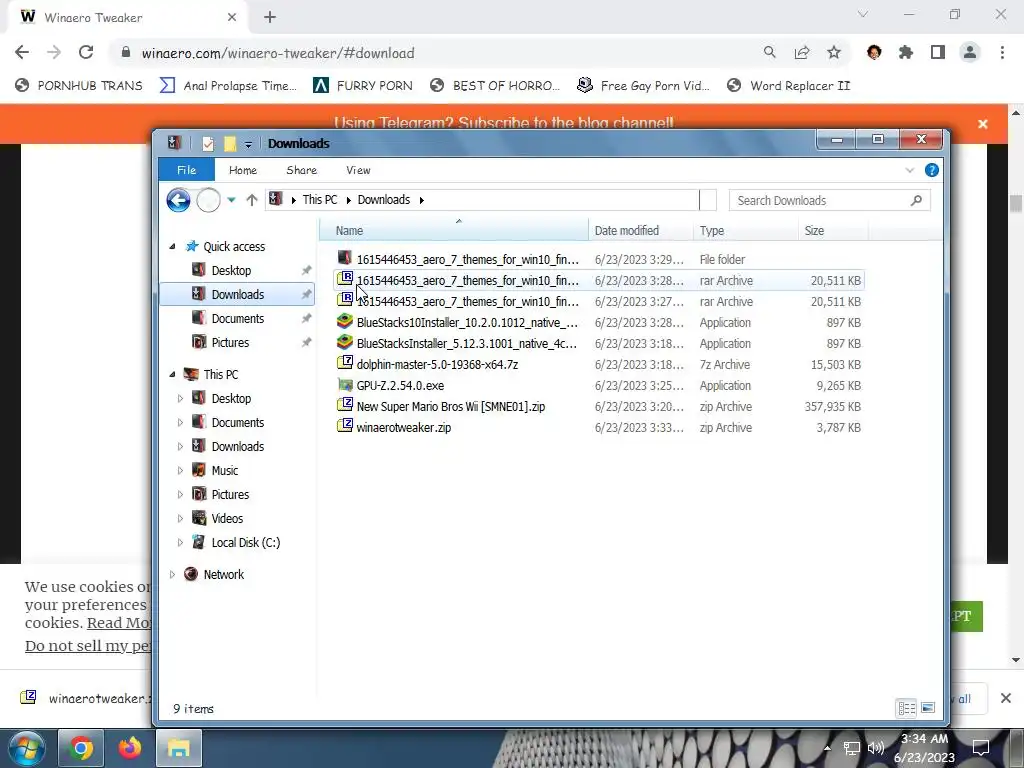Sort files by the Name column header

tap(454, 231)
